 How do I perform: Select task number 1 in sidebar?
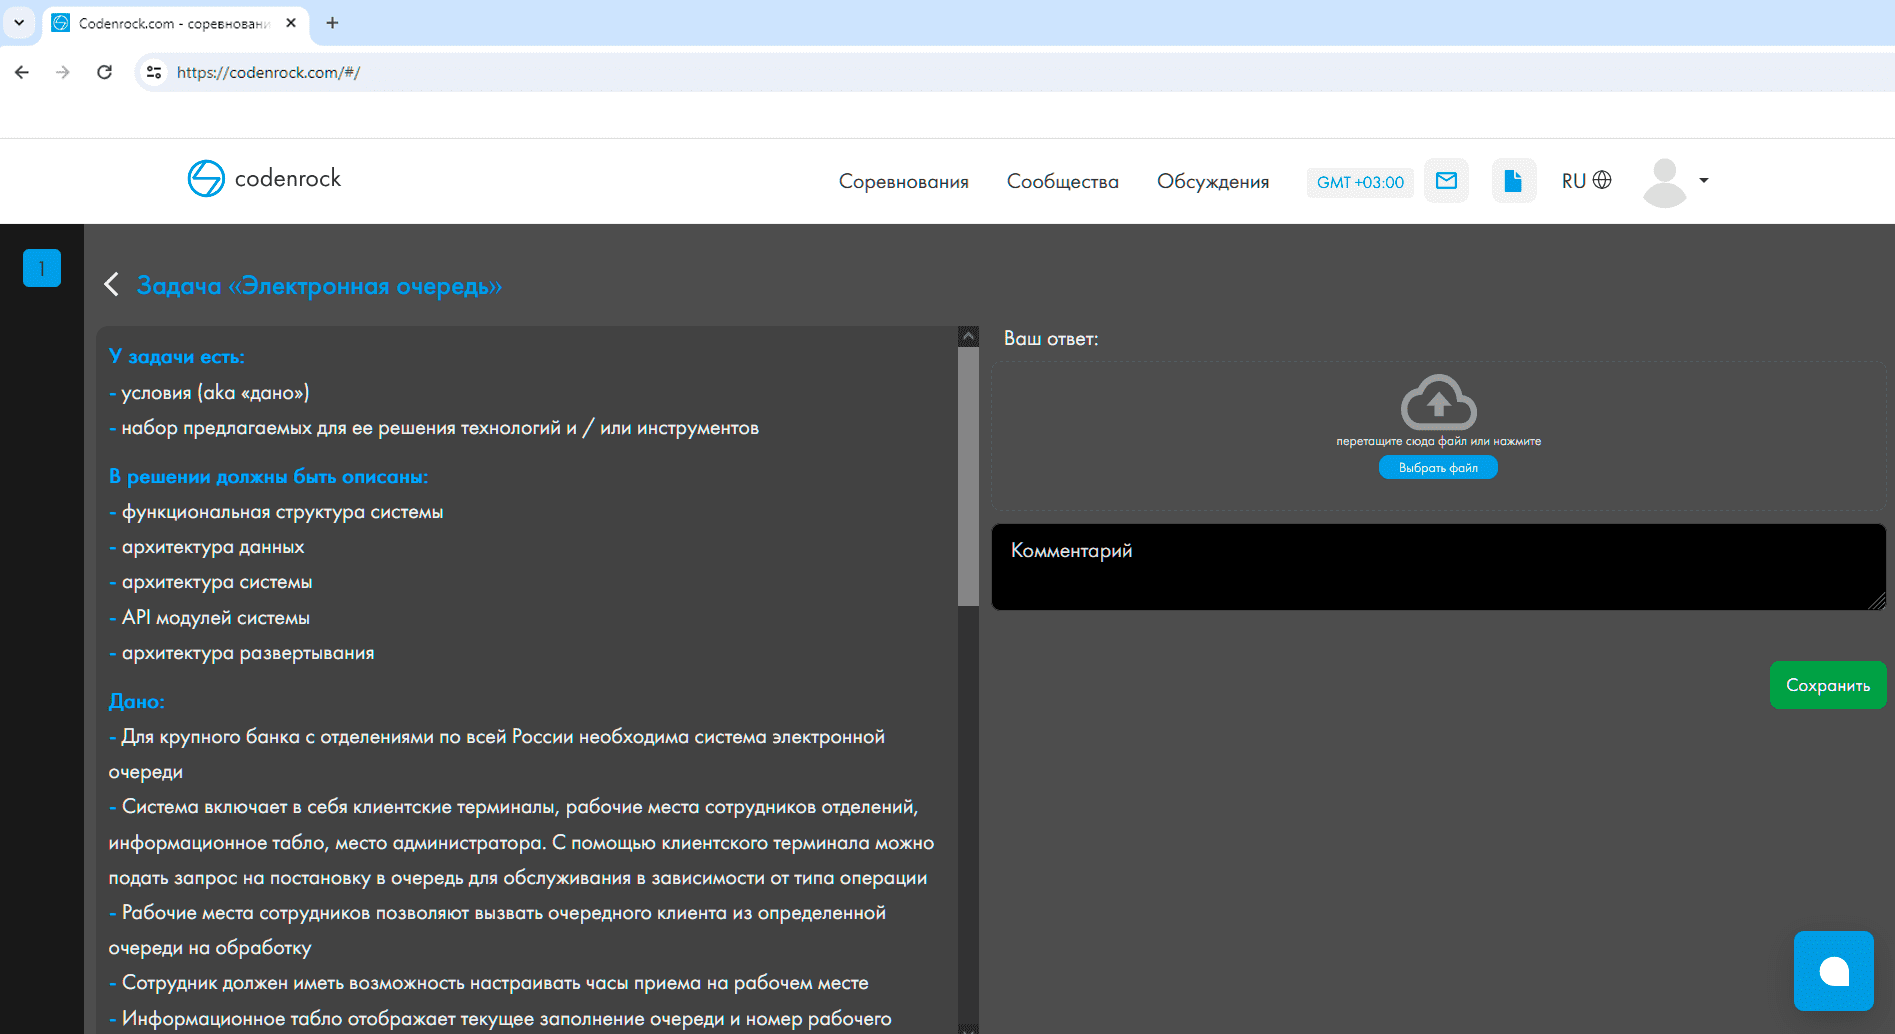[x=42, y=268]
